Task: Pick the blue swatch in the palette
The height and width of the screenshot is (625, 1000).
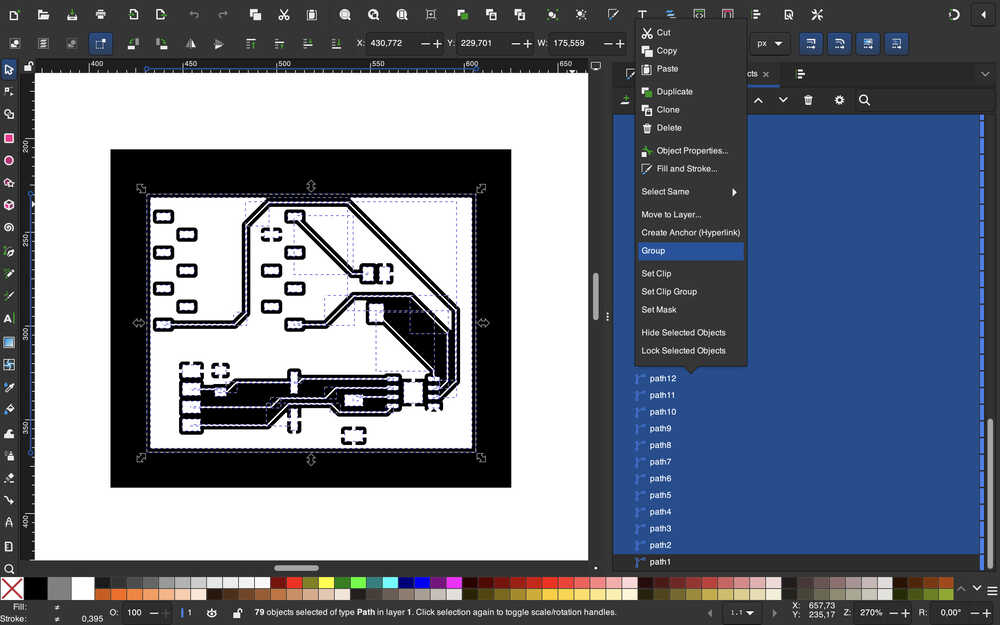Action: click(422, 583)
